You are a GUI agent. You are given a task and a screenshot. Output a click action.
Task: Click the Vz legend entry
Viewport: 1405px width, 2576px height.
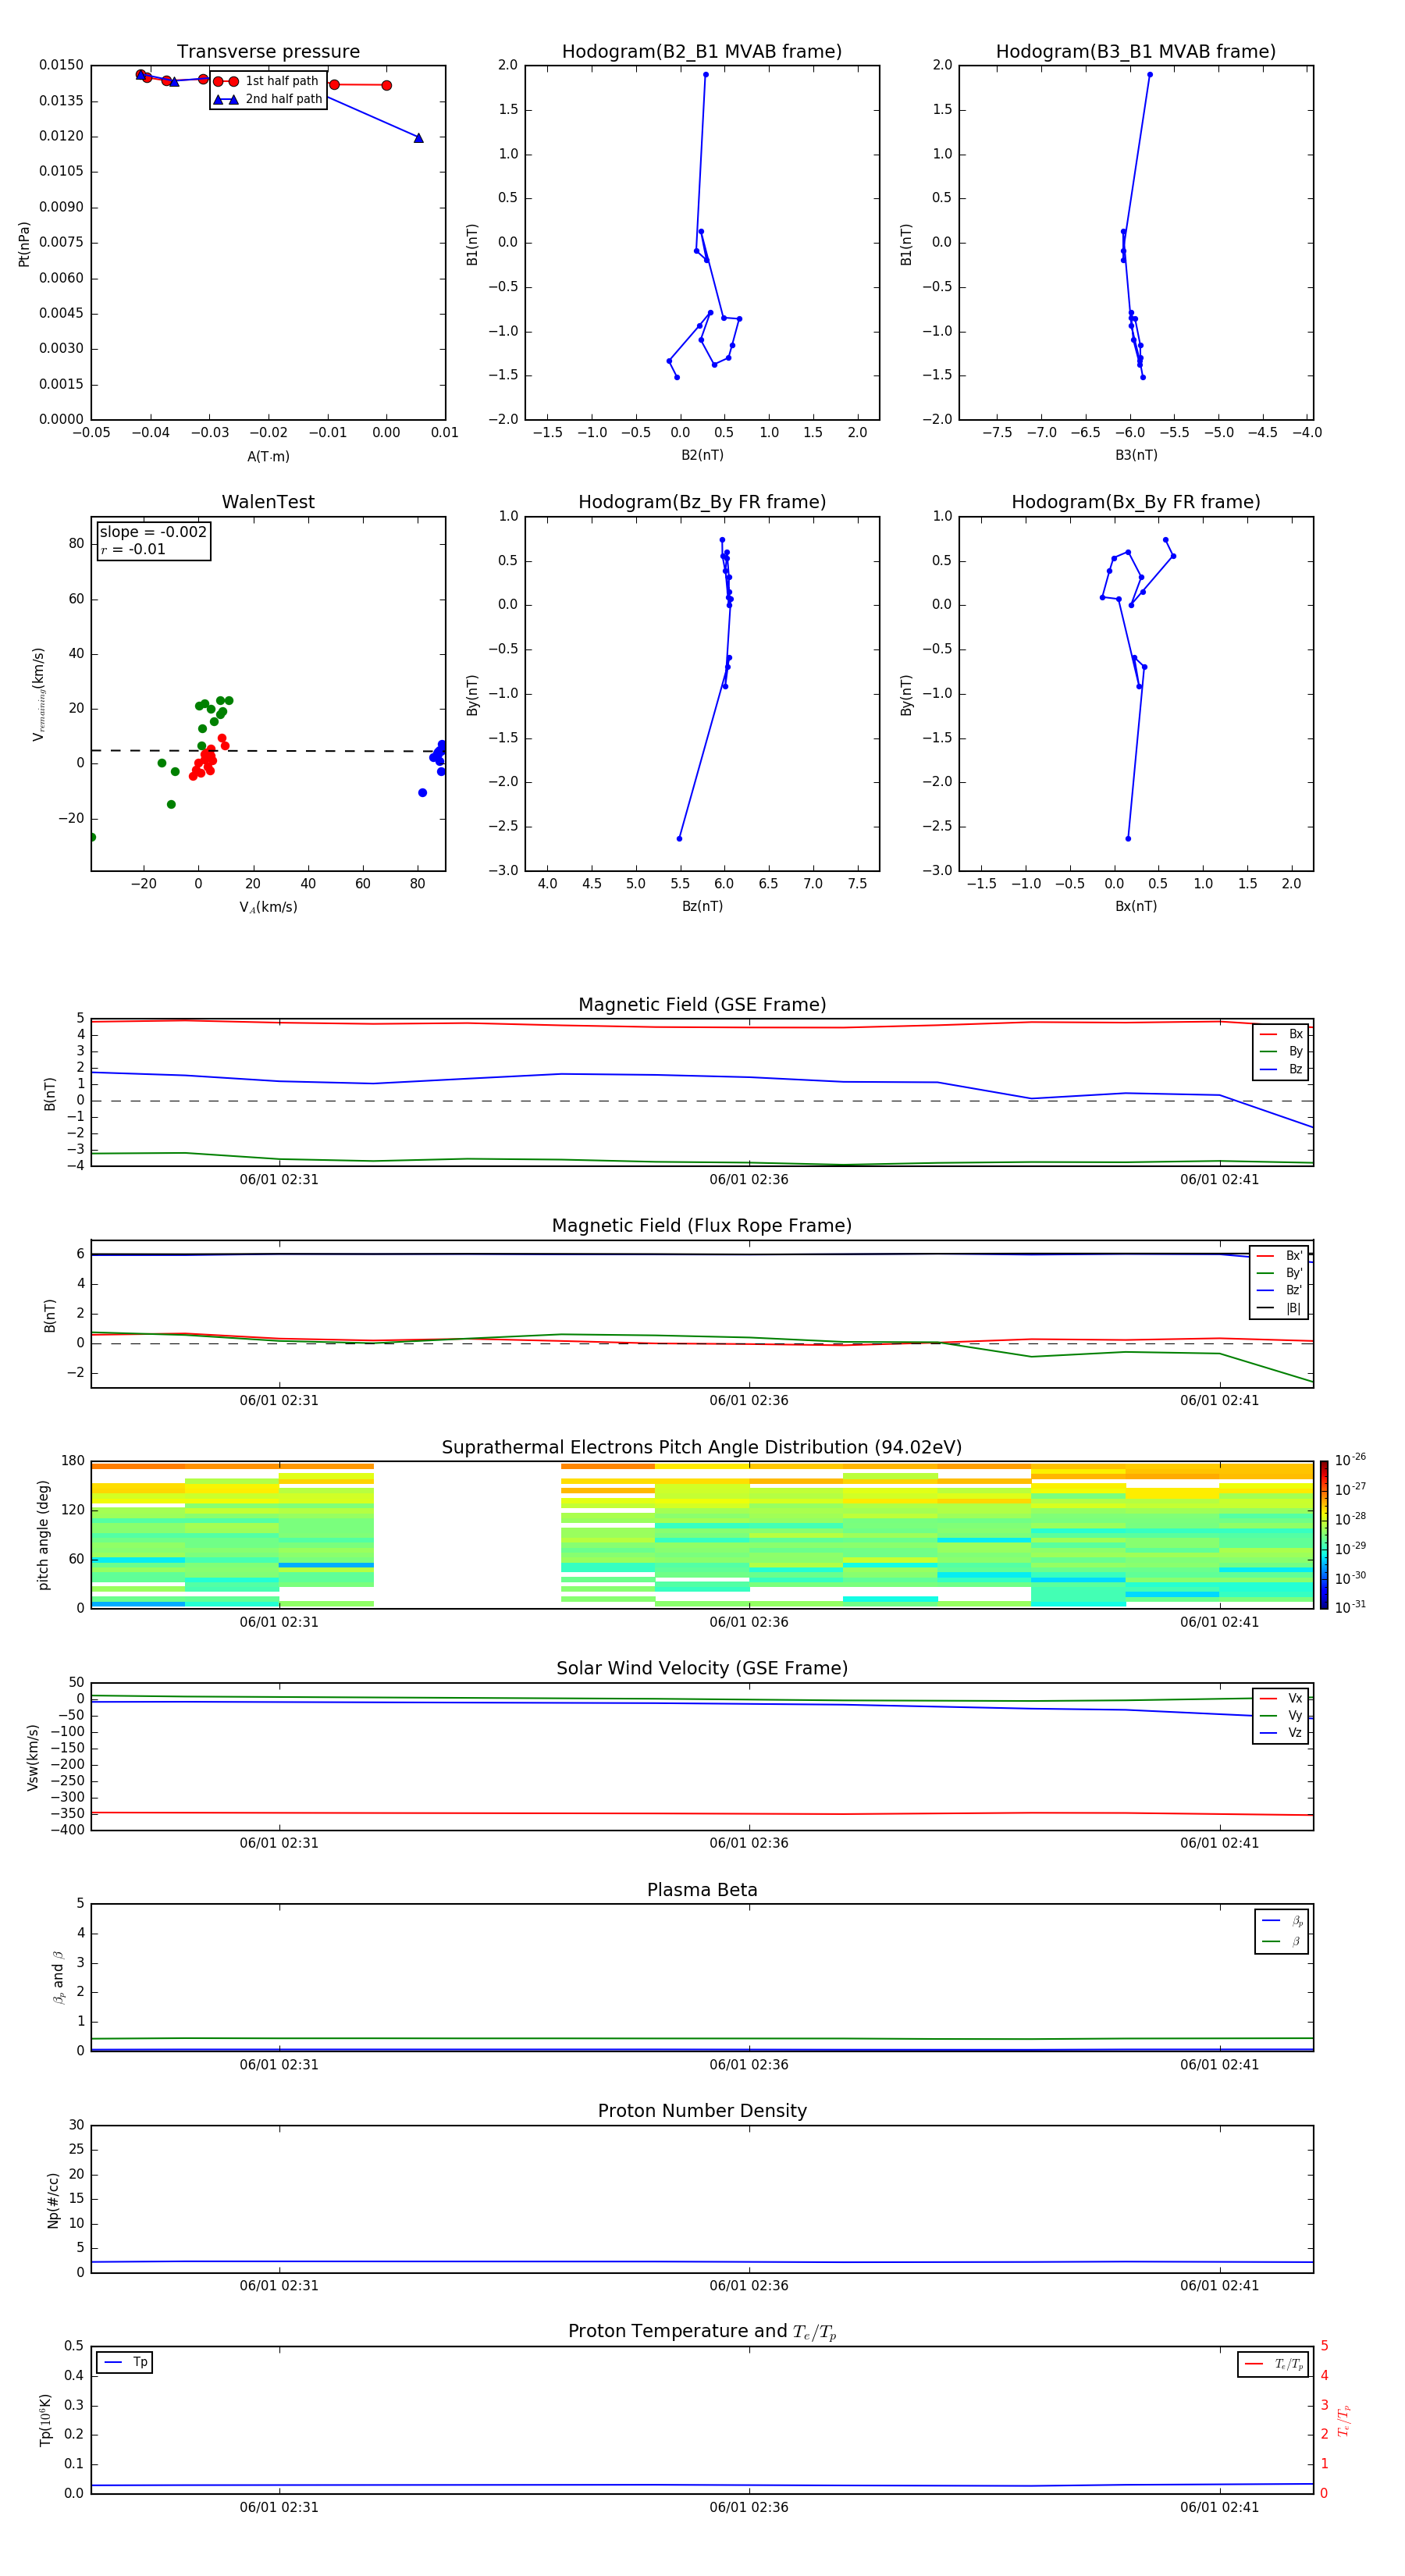coord(1281,1732)
